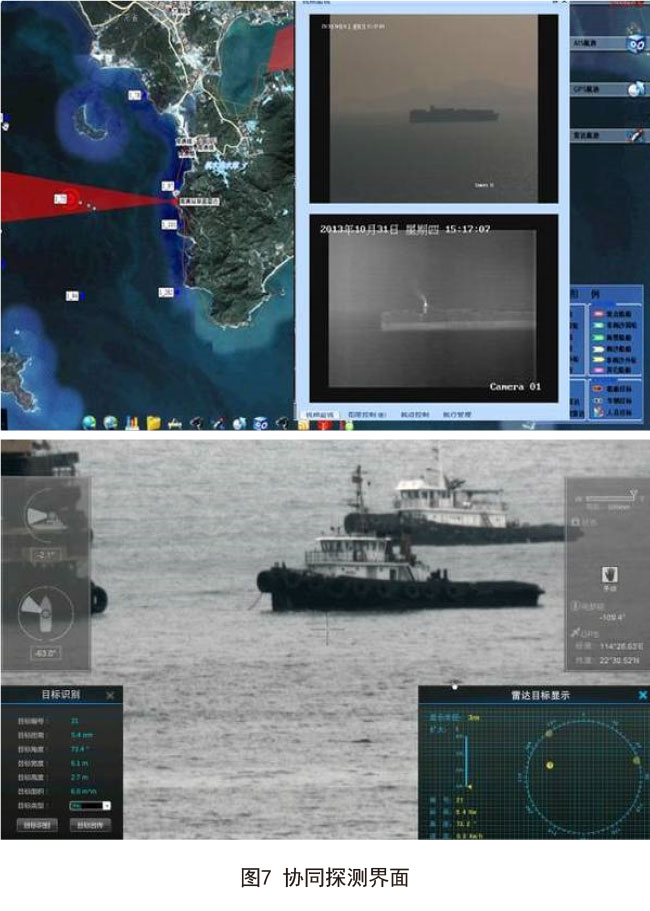Click the red square icon in the dock

click(x=325, y=425)
